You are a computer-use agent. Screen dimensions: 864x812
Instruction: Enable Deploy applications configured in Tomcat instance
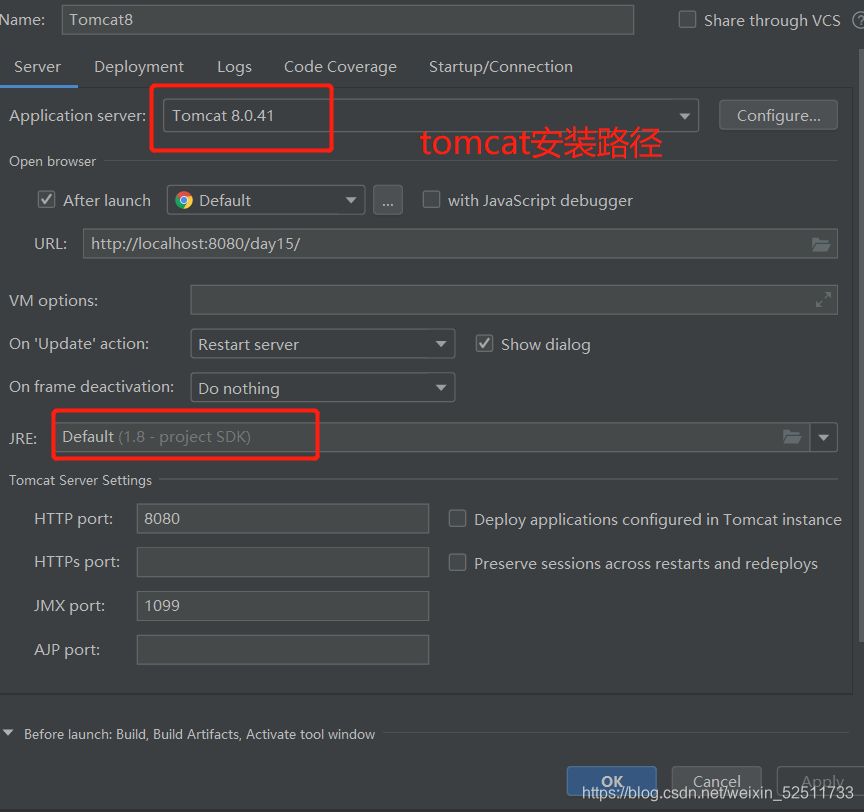tap(457, 518)
